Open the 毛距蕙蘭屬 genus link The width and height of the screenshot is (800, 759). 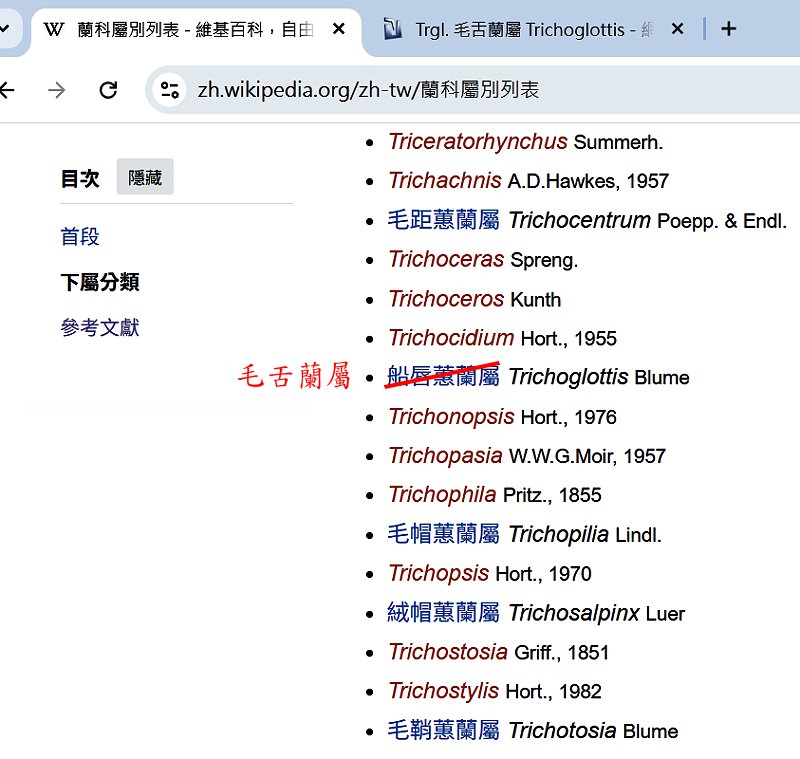(x=443, y=220)
